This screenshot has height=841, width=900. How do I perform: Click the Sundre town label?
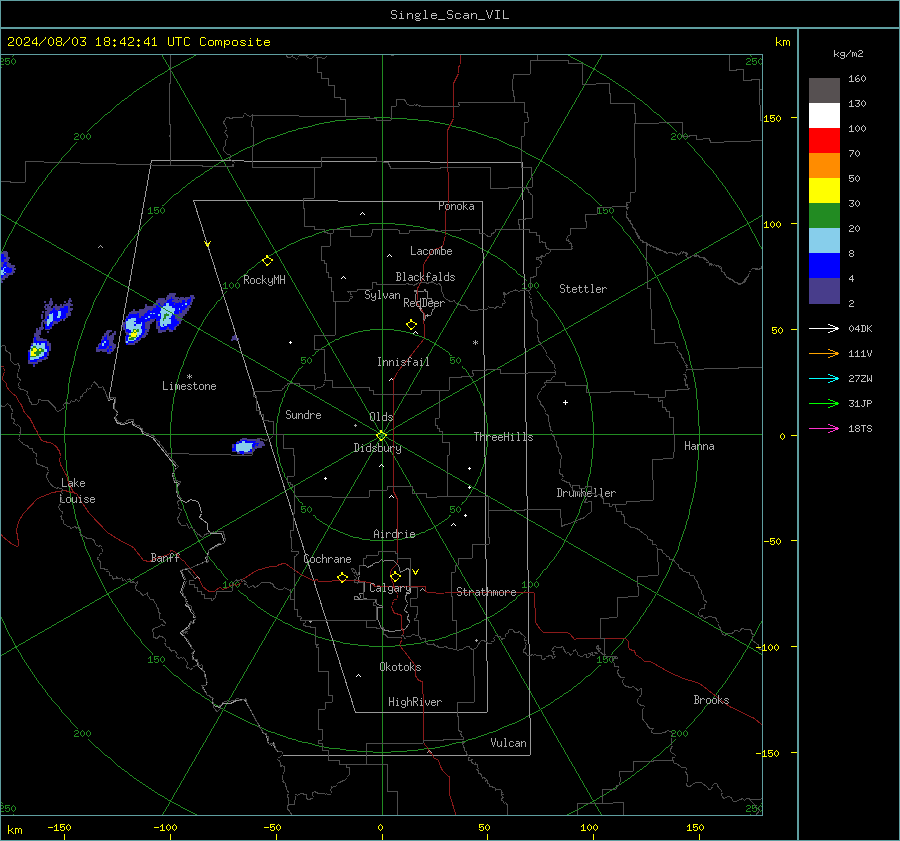pyautogui.click(x=303, y=415)
